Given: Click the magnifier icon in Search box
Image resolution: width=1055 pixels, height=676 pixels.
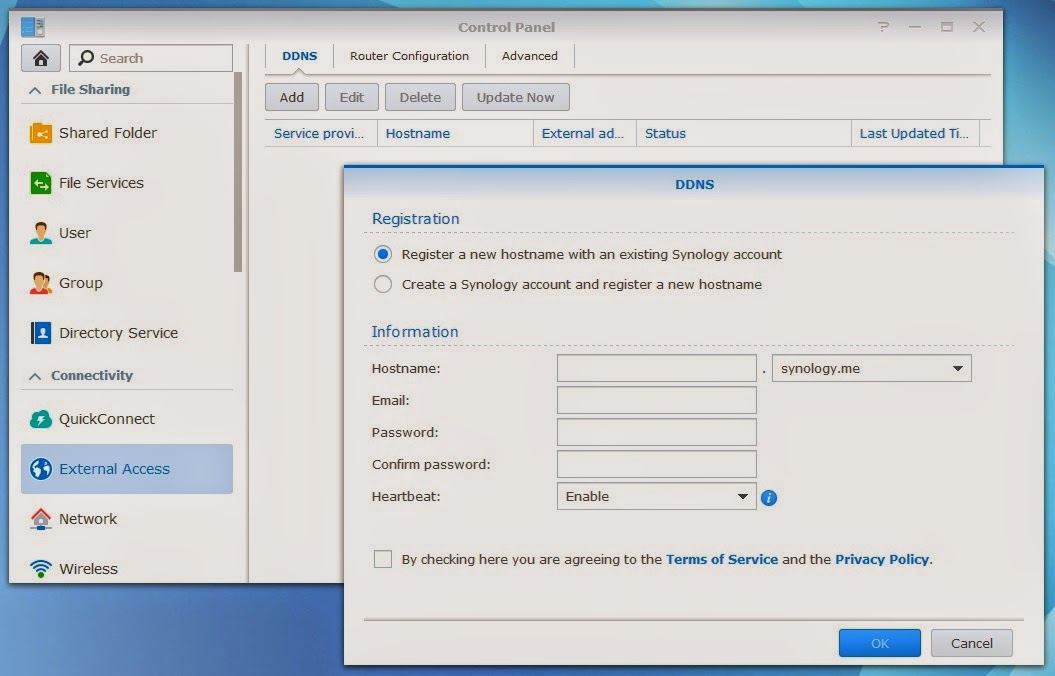Looking at the screenshot, I should coord(85,58).
